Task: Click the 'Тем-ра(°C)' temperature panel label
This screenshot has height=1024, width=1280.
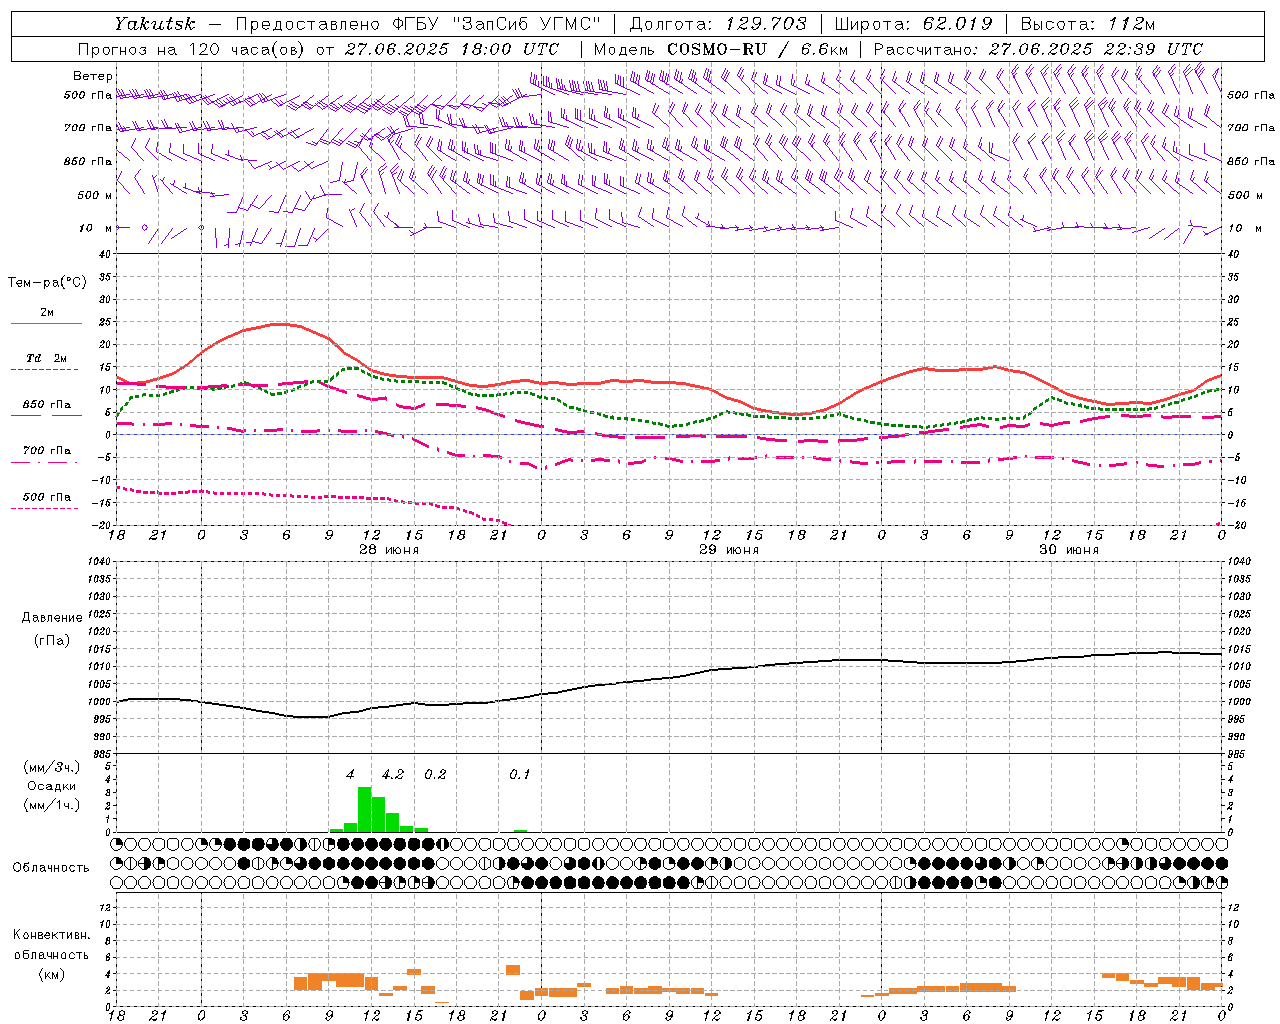Action: point(47,283)
